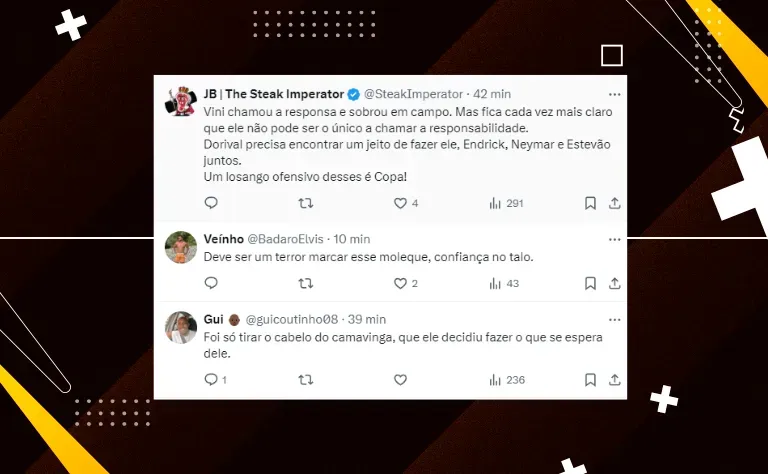
Task: Retweet The Steak Imperator's post
Action: 306,203
